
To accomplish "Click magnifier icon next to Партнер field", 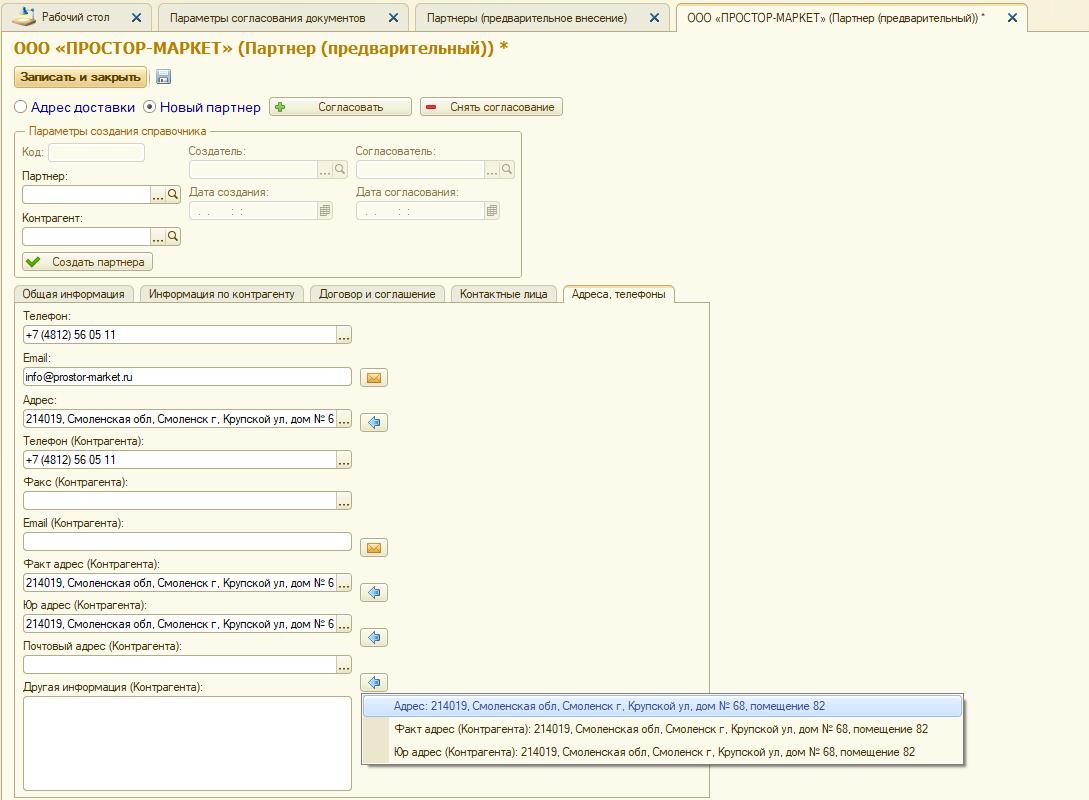I will coord(173,195).
